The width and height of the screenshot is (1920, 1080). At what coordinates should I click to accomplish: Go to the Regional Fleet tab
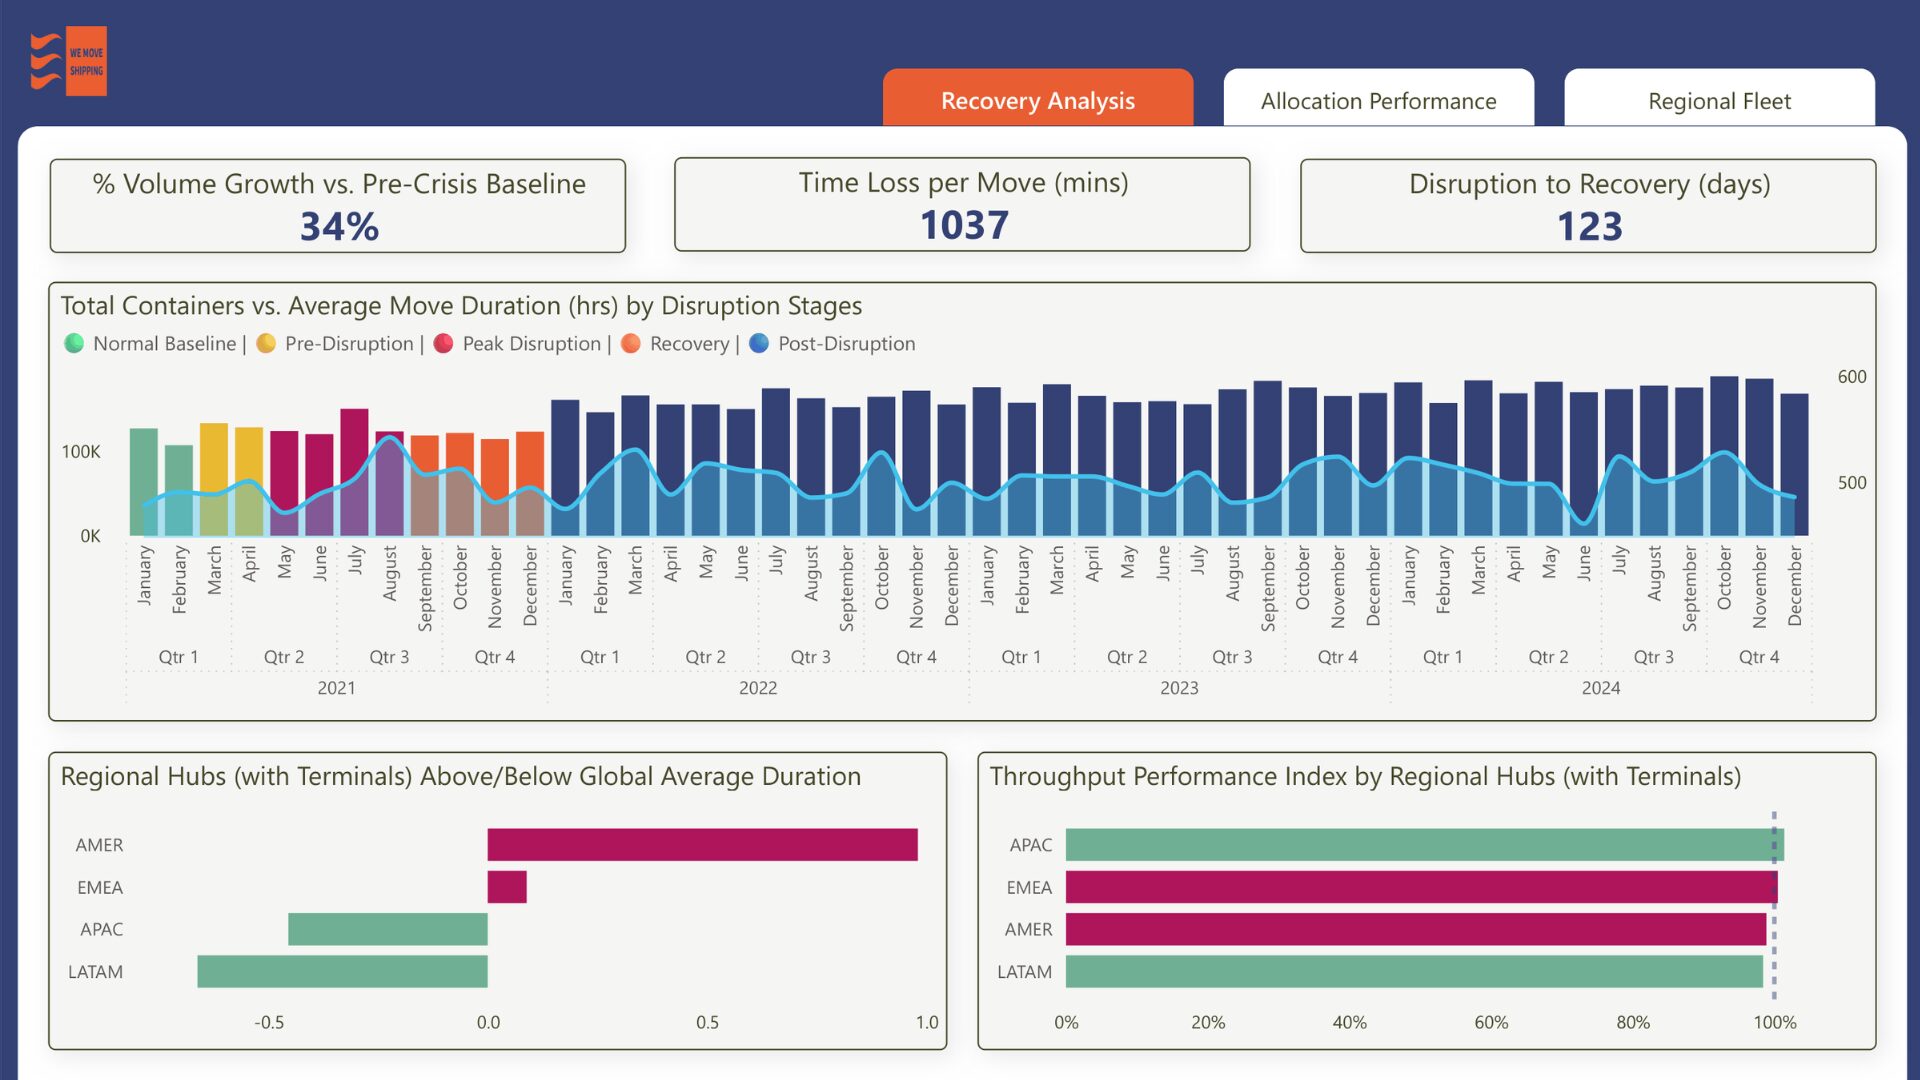coord(1719,100)
